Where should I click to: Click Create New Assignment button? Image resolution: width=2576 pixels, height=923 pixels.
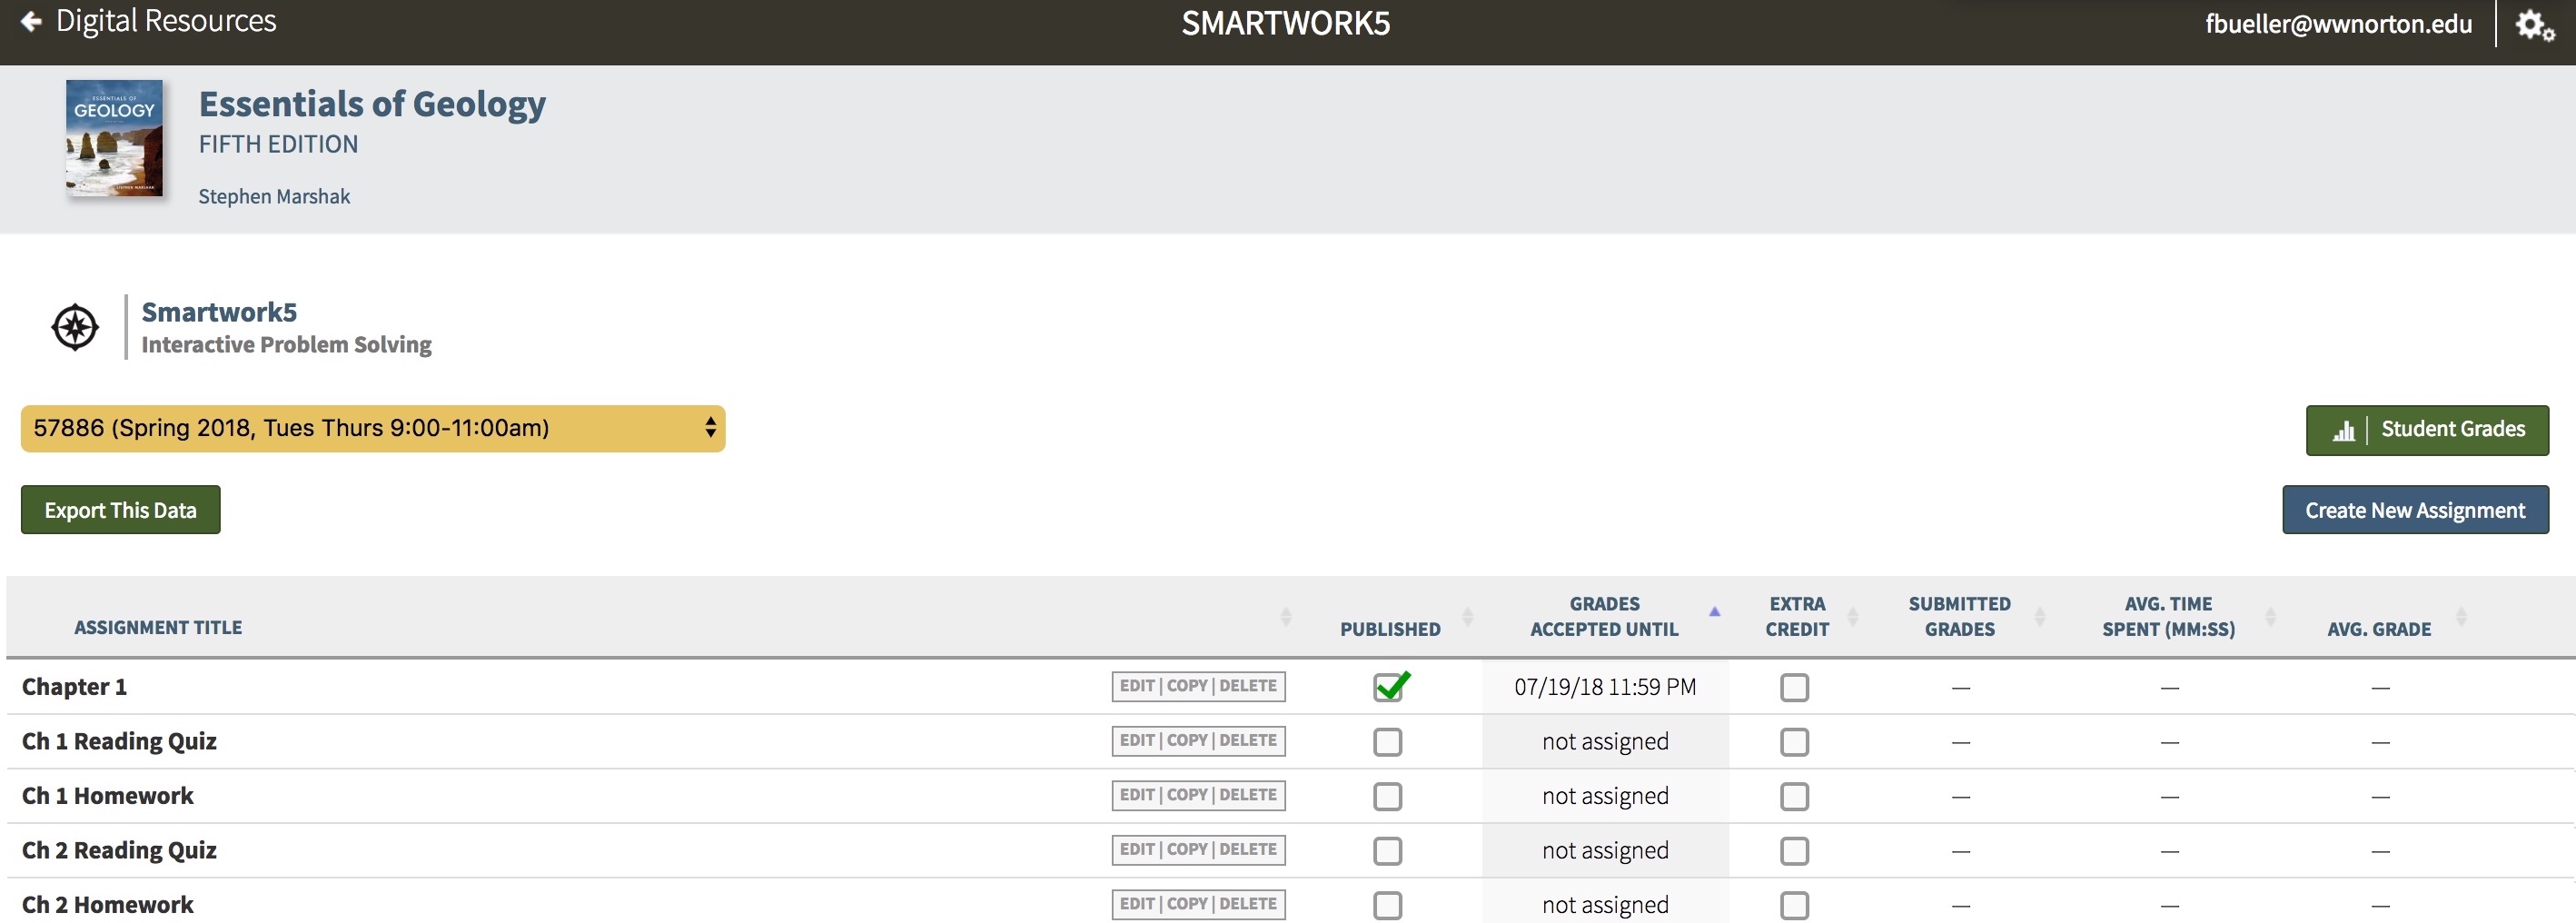tap(2415, 510)
